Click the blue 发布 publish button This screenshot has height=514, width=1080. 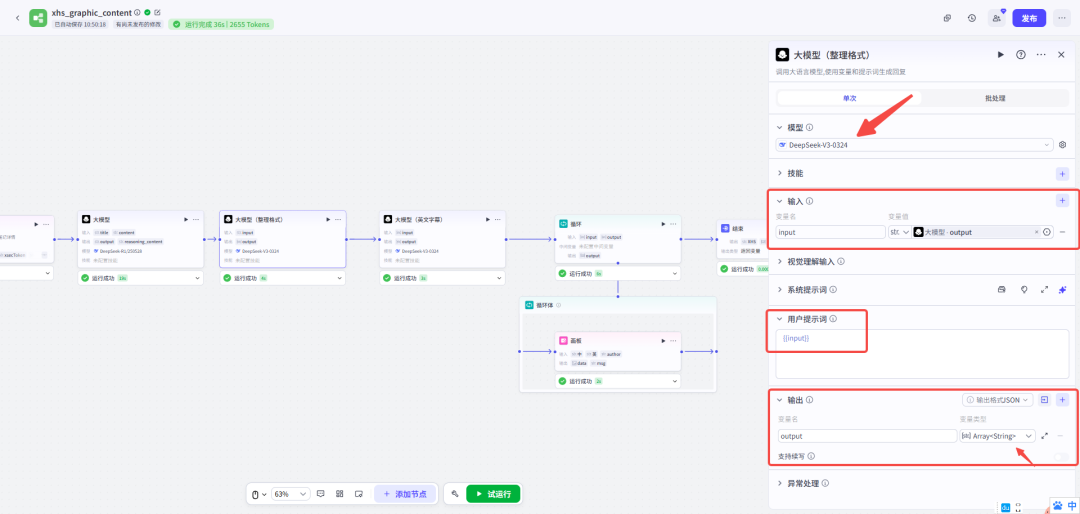point(1028,18)
